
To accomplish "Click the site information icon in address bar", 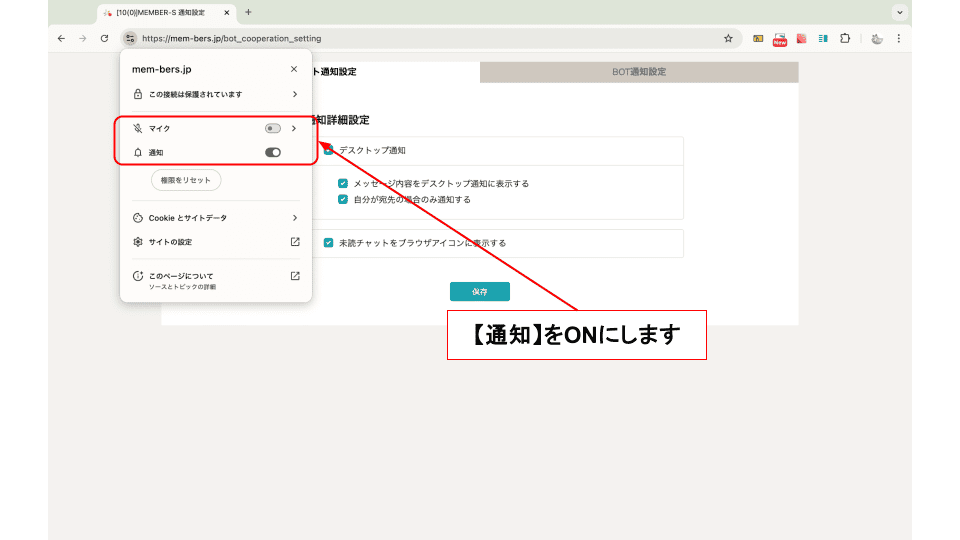I will (x=130, y=38).
